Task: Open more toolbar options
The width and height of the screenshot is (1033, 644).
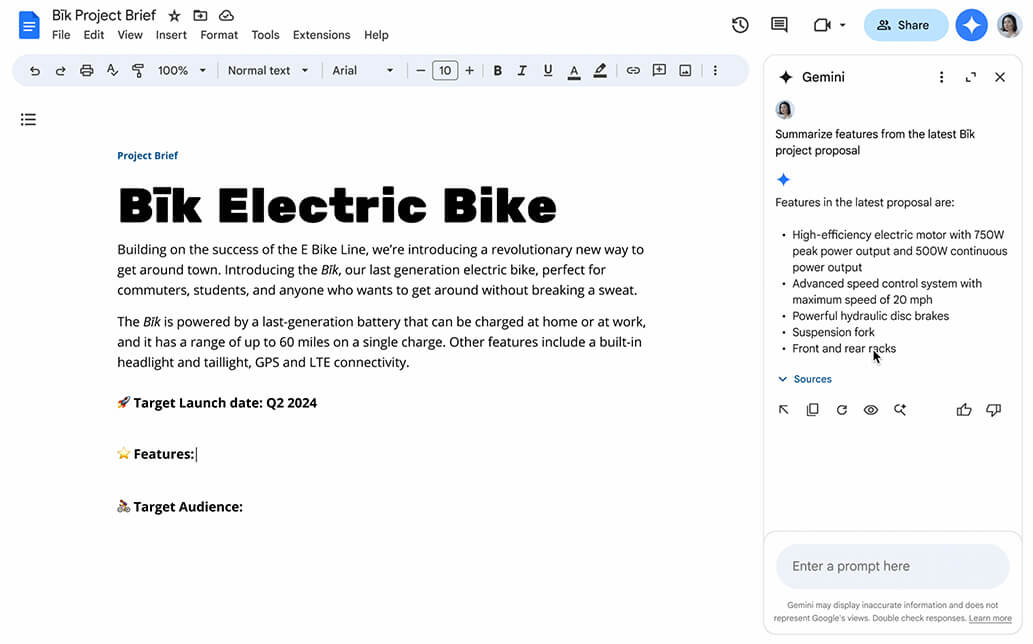Action: [x=715, y=70]
